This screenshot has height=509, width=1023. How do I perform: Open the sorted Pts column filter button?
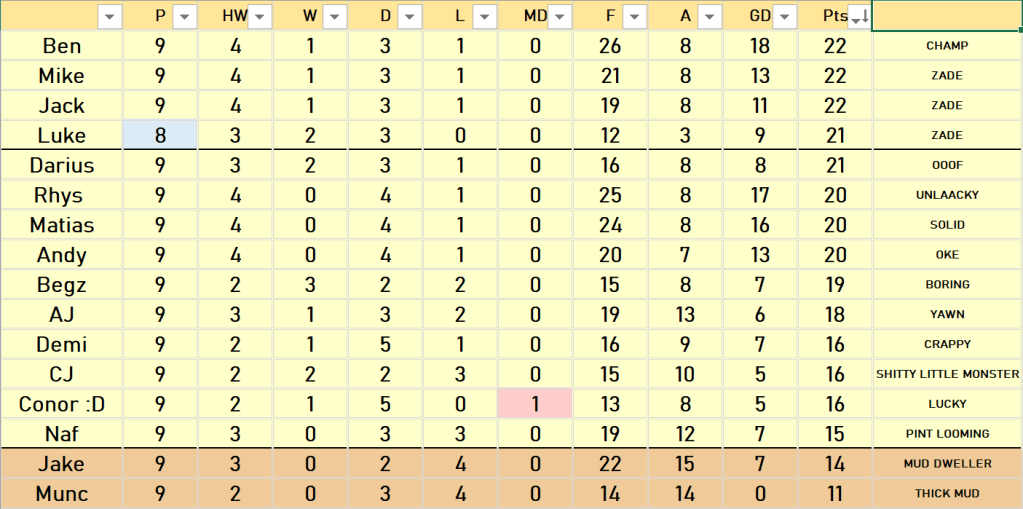(x=859, y=16)
